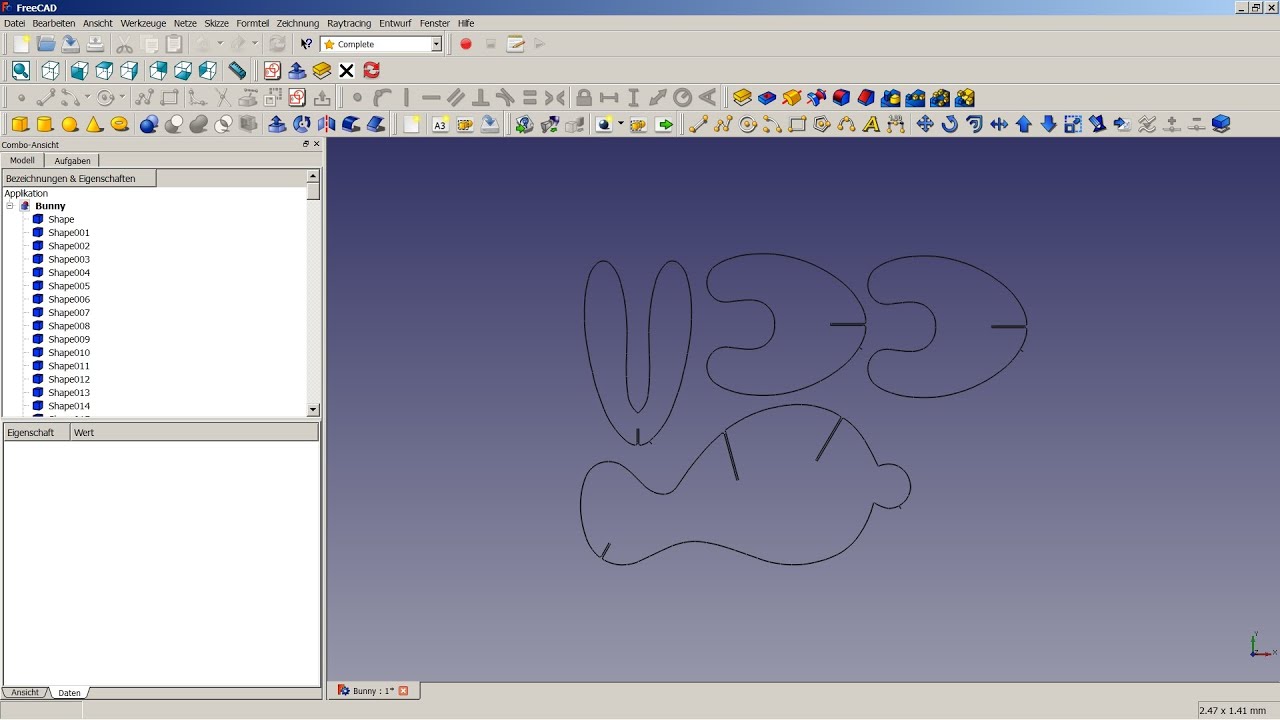Select the Draft Rotate tool
Image resolution: width=1280 pixels, height=720 pixels.
(x=950, y=124)
